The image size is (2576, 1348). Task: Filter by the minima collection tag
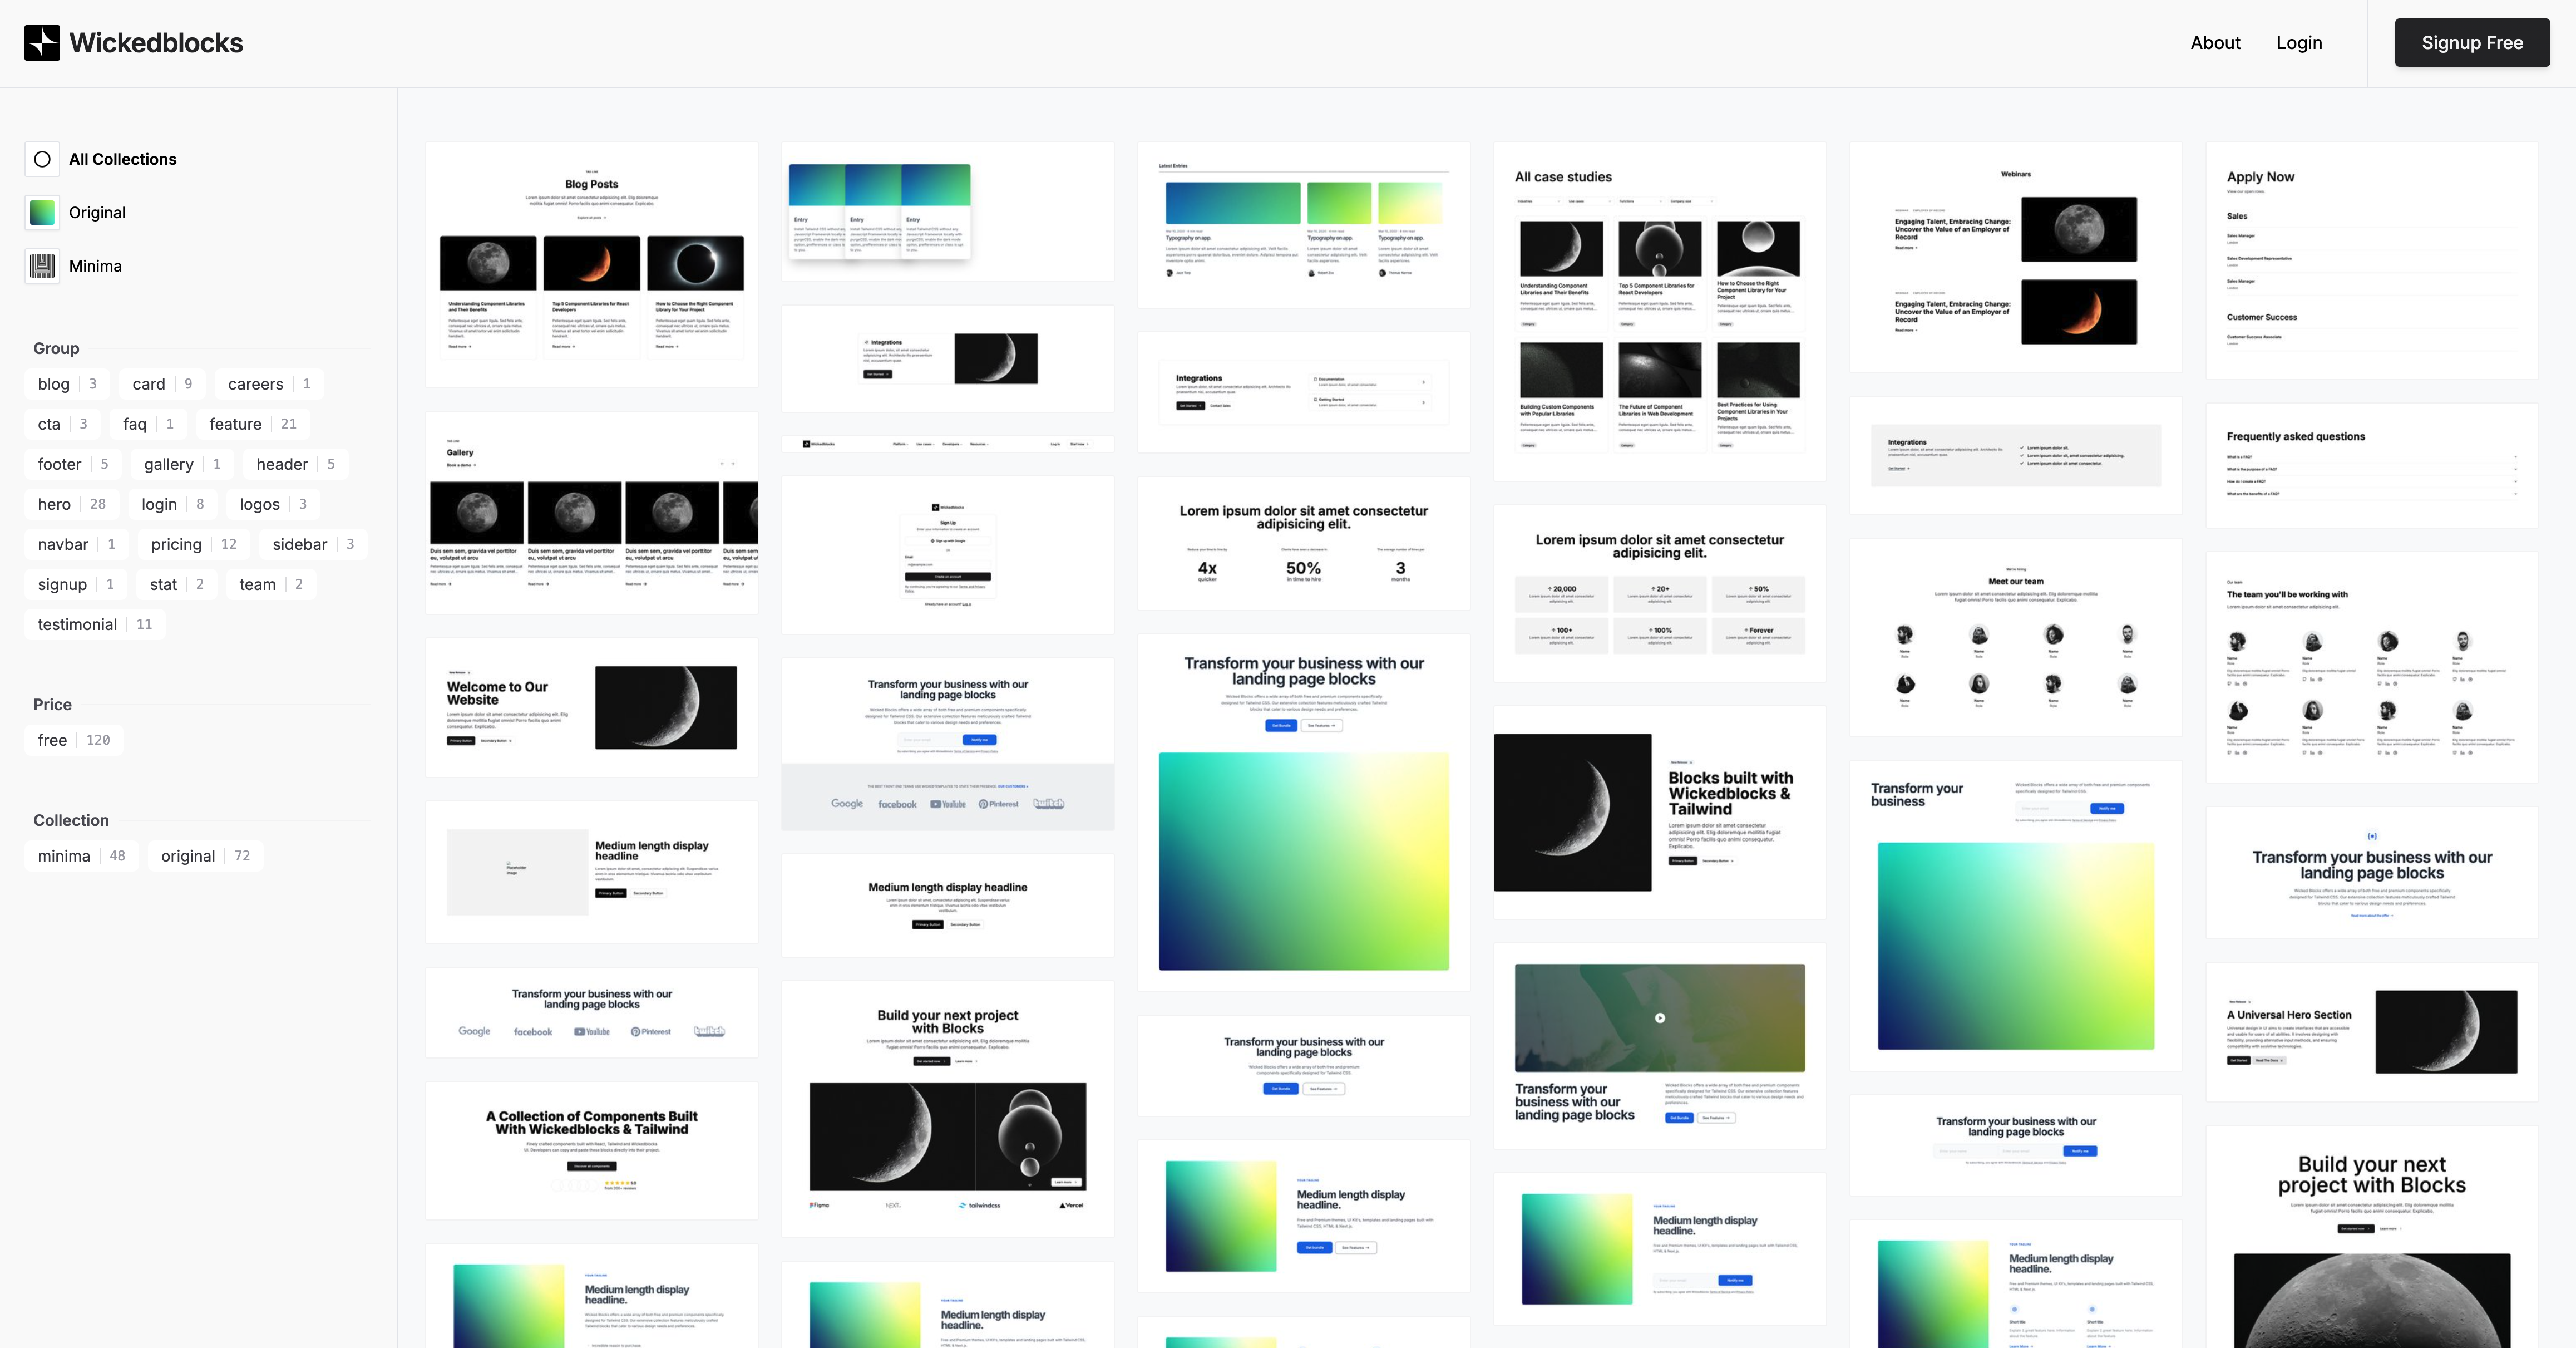pyautogui.click(x=81, y=856)
